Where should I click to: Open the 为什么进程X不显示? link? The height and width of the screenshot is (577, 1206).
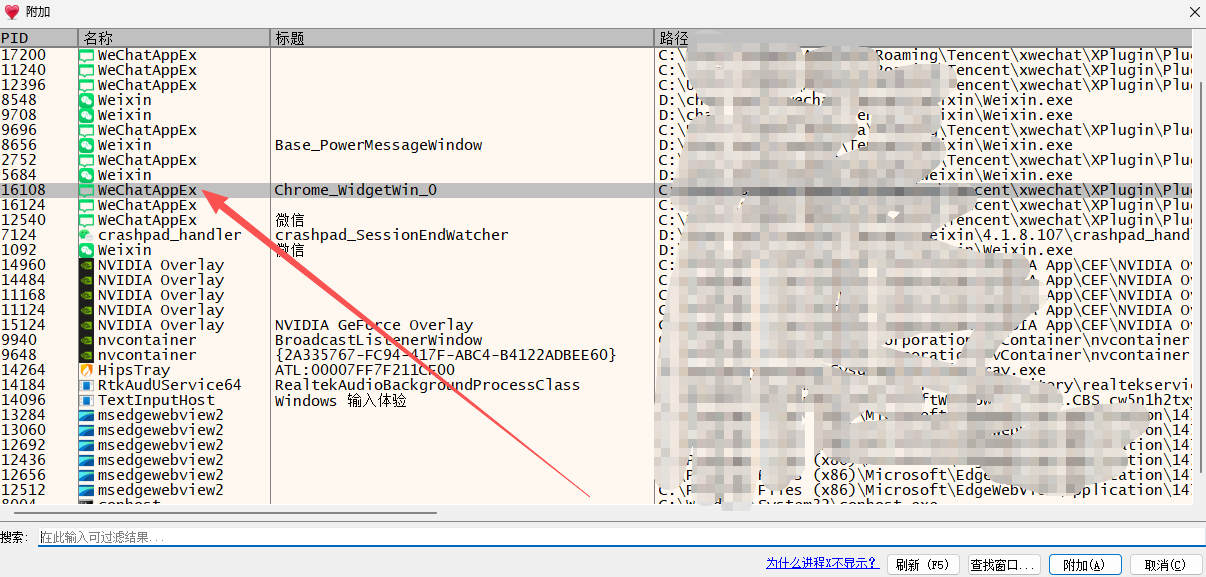(x=822, y=564)
